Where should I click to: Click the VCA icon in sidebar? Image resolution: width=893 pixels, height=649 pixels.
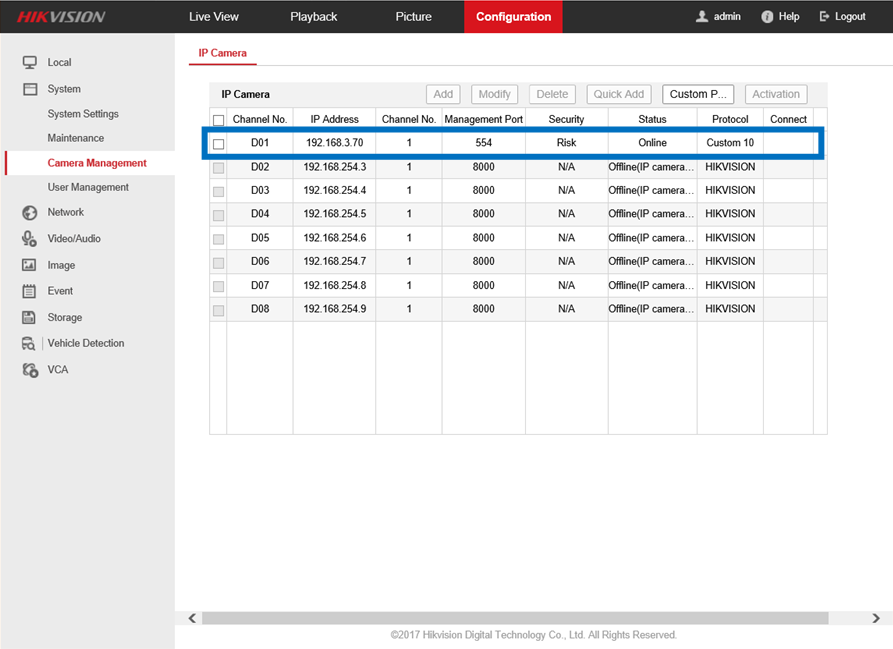click(29, 369)
